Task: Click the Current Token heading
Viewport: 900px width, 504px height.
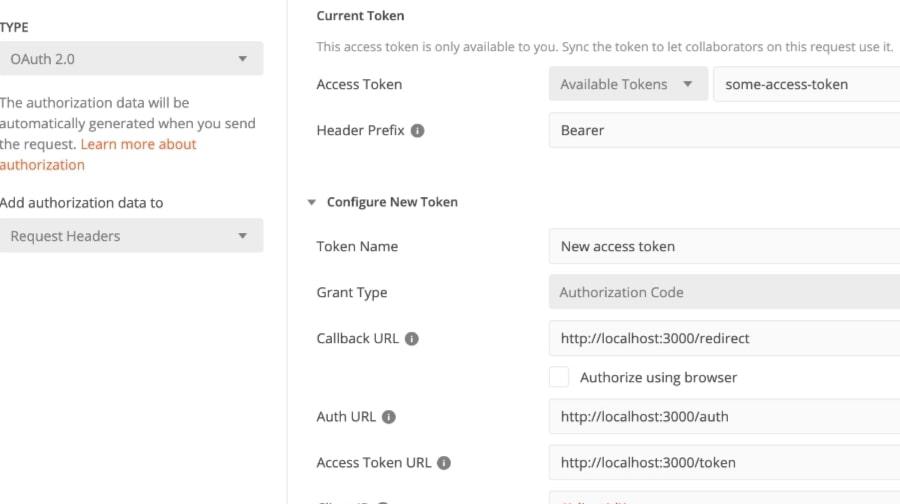Action: 360,16
